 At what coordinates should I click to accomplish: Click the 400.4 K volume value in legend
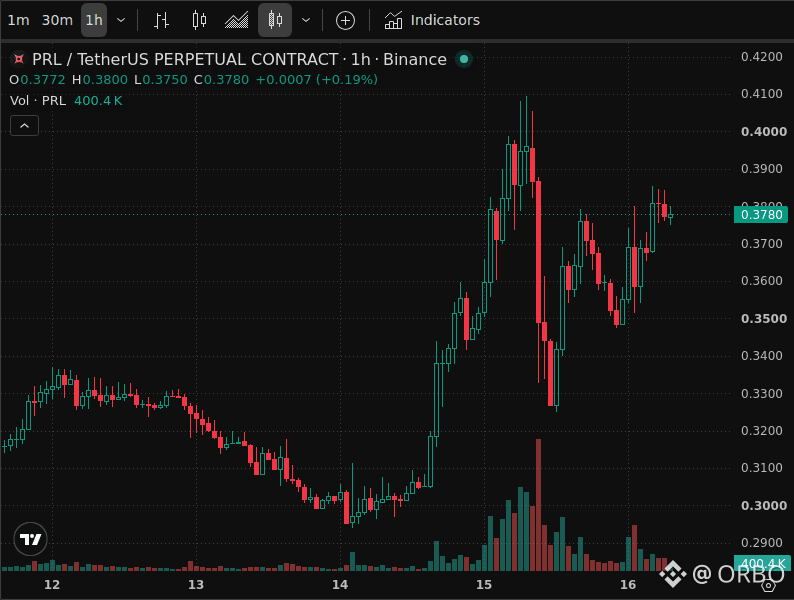point(98,101)
